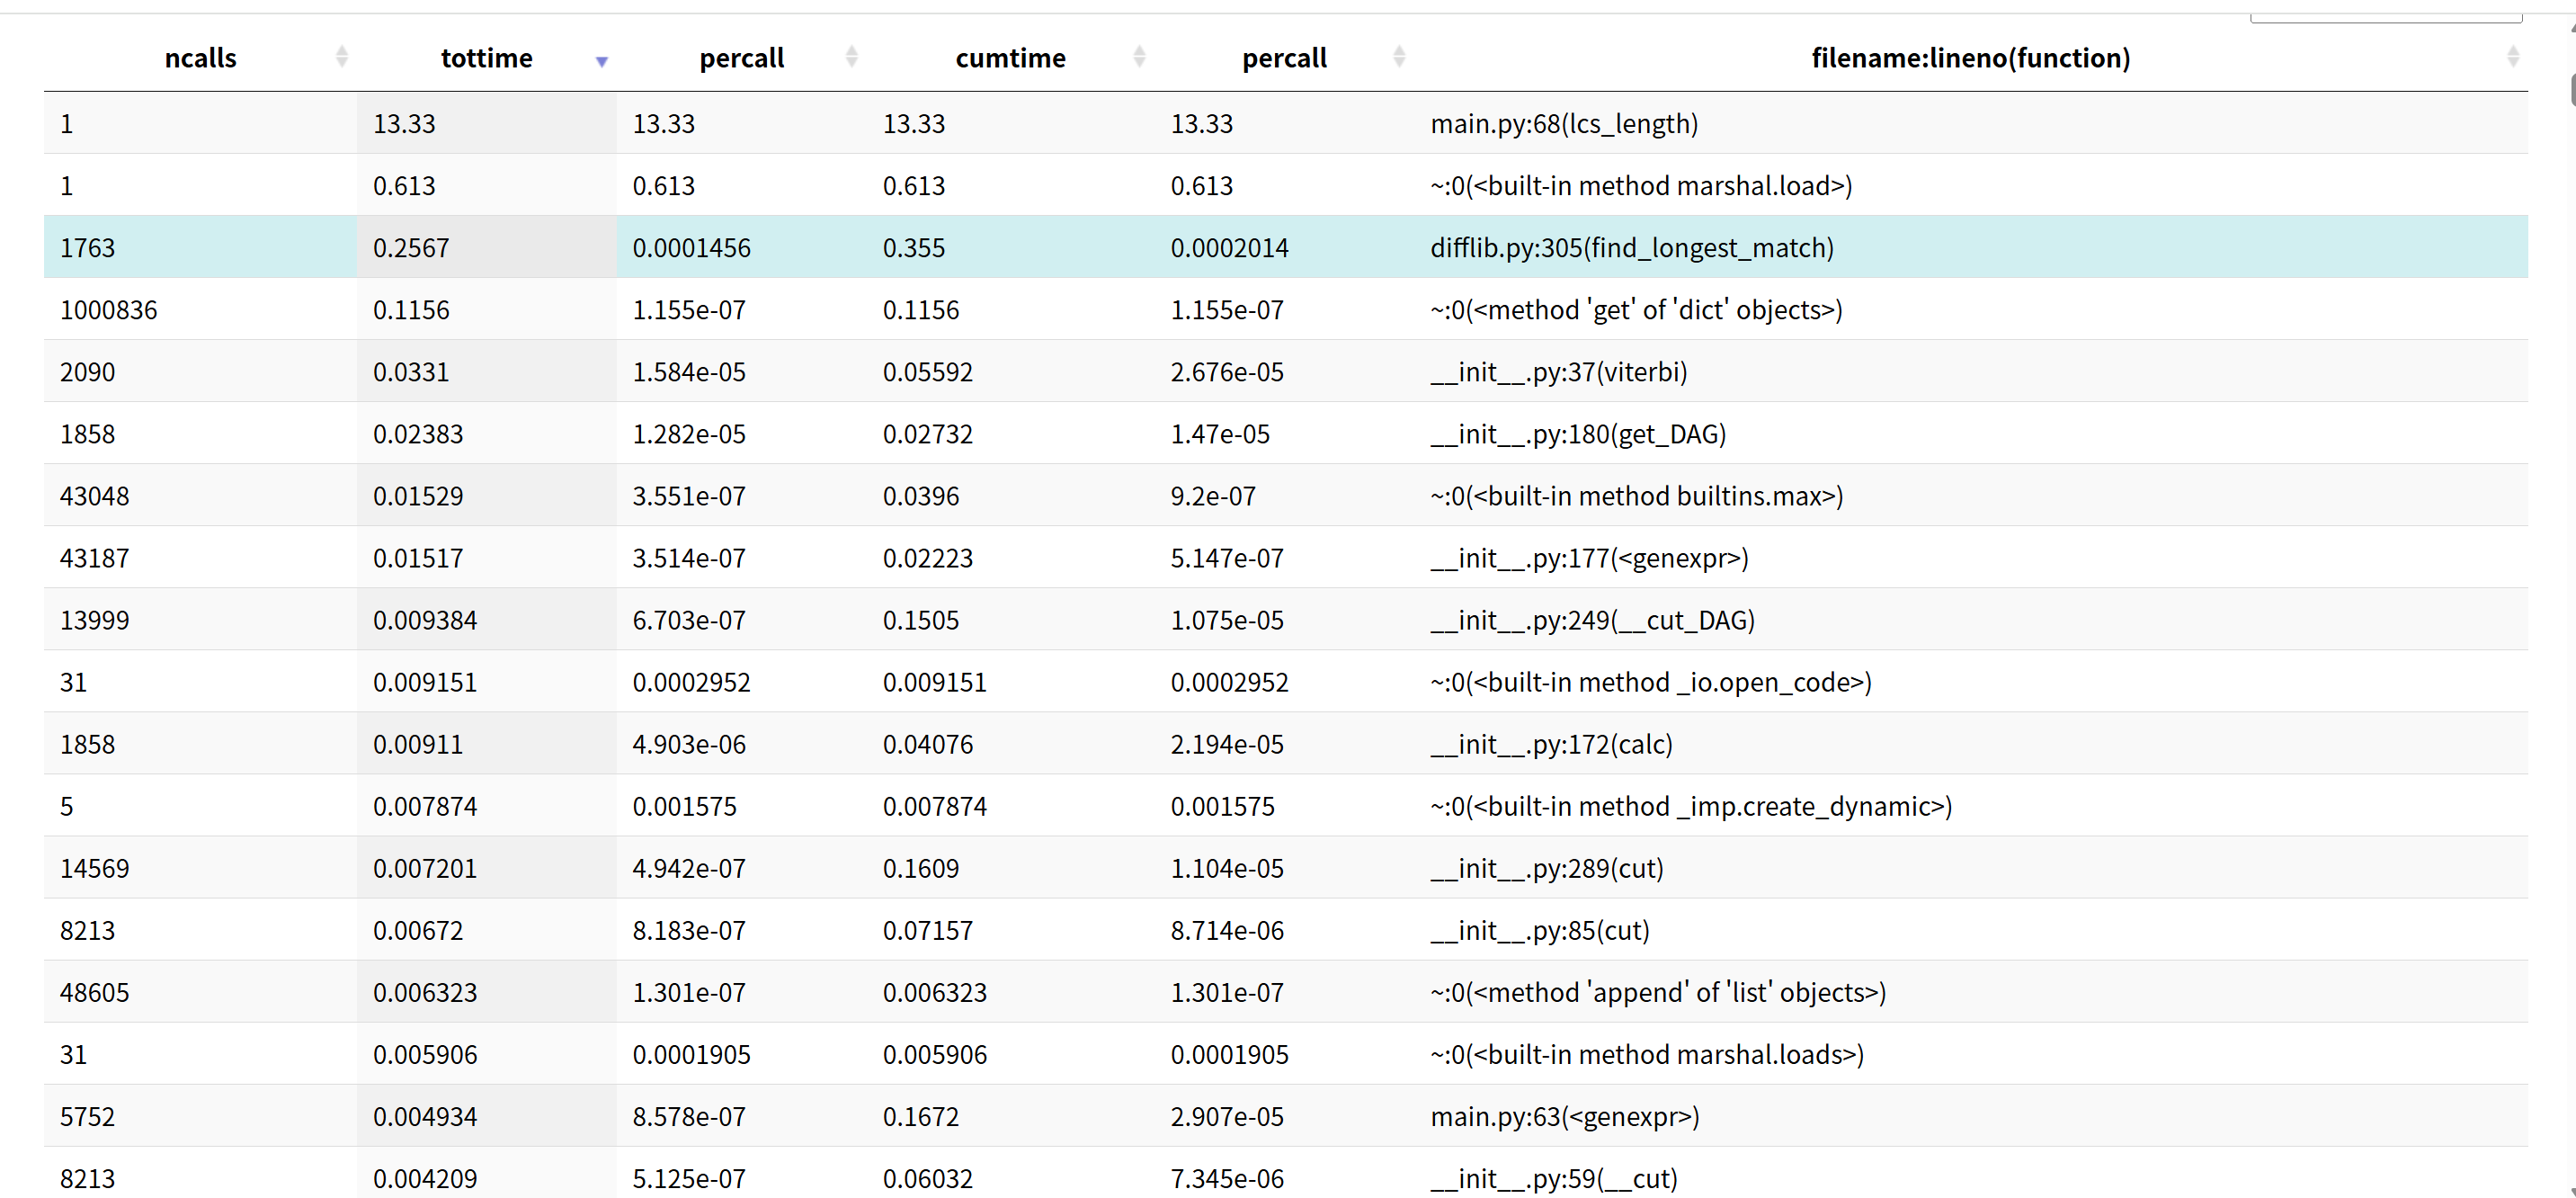This screenshot has height=1198, width=2576.
Task: Click the tottime column header label
Action: click(486, 58)
